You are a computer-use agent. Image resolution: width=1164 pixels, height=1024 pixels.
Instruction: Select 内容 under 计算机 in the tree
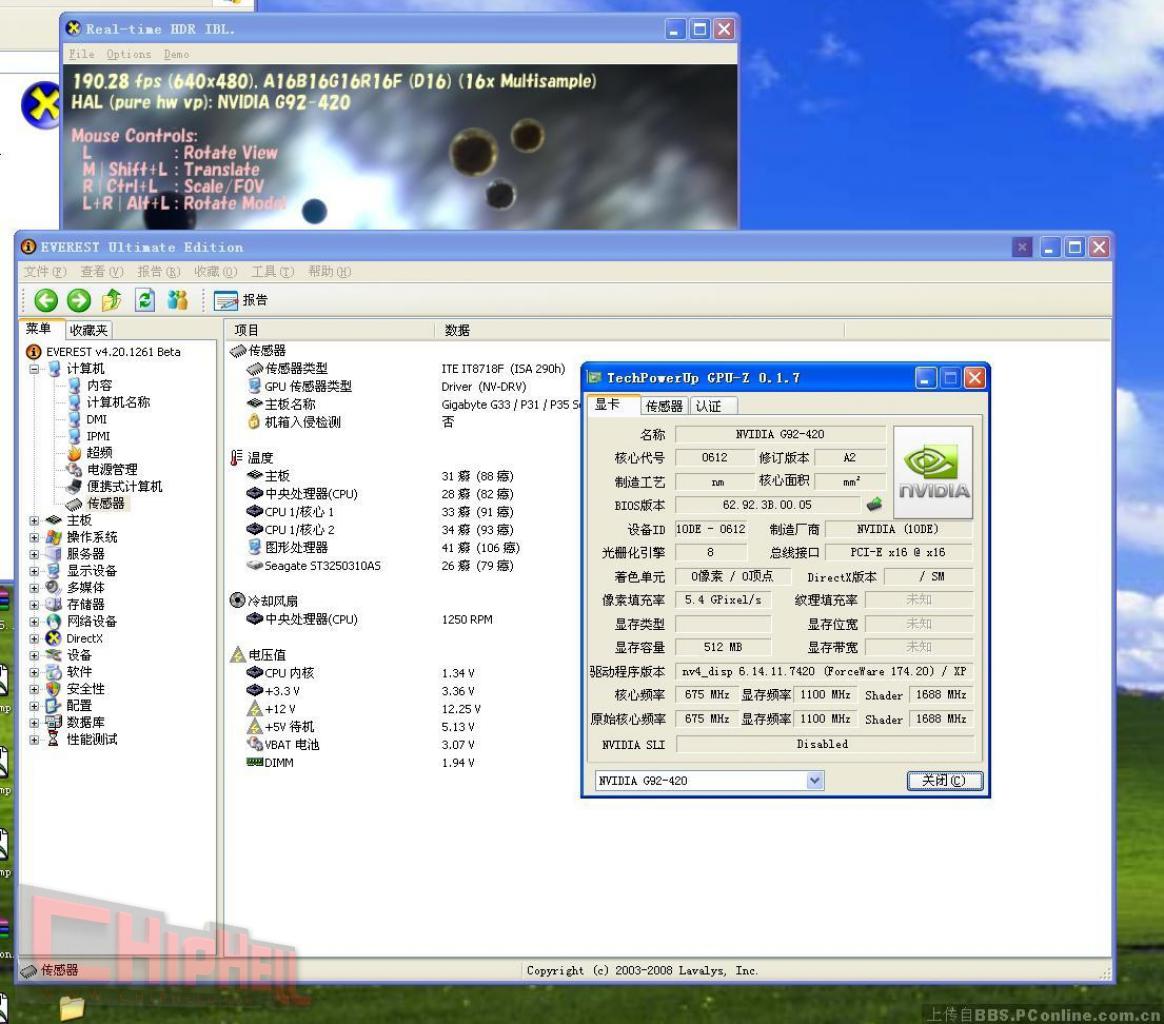99,385
